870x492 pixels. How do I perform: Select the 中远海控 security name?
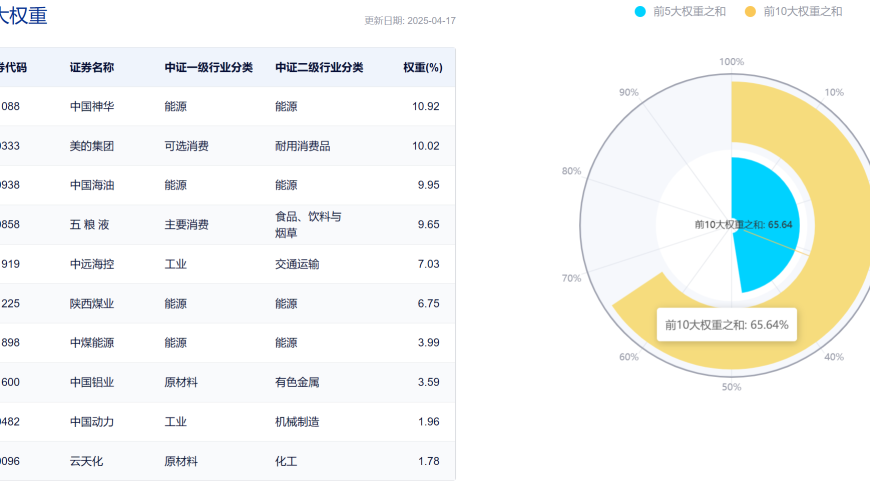(x=92, y=264)
